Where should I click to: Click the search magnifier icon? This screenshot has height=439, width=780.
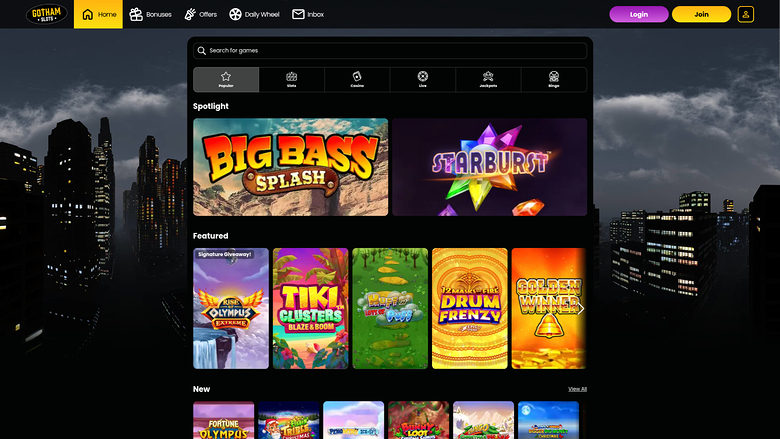pos(201,51)
